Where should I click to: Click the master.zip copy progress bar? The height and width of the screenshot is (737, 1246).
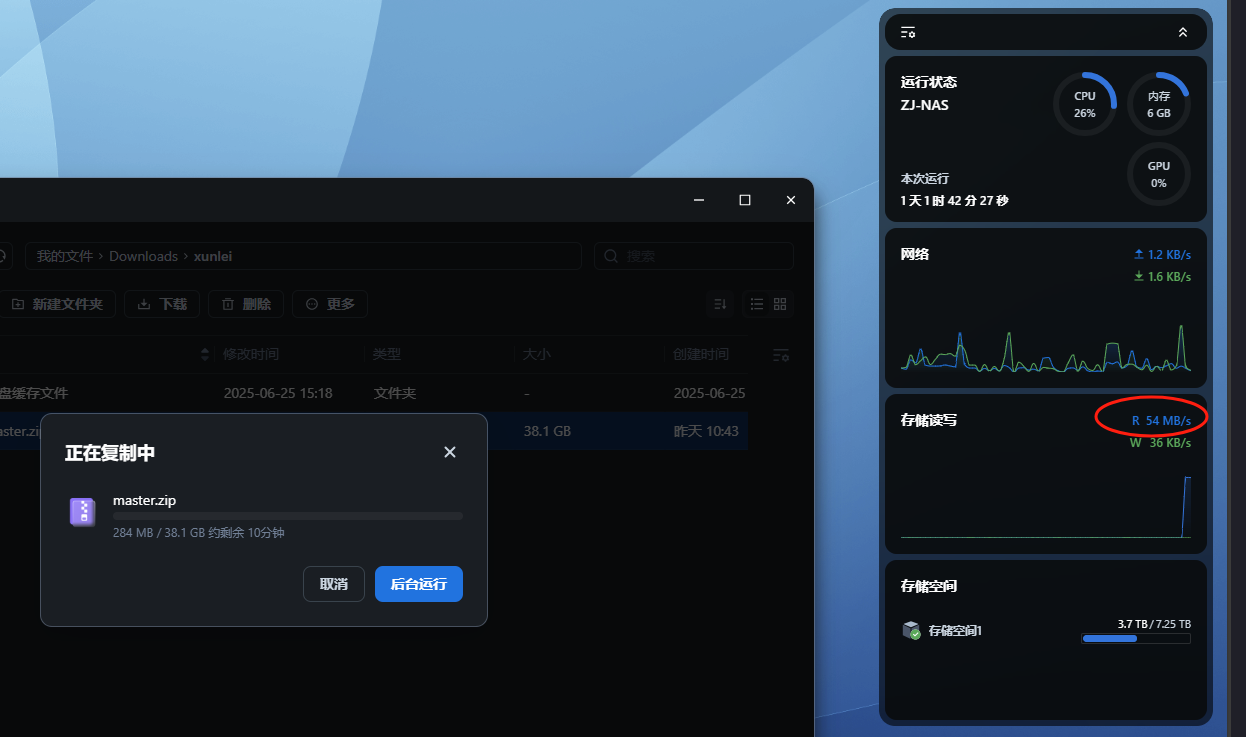pyautogui.click(x=288, y=516)
